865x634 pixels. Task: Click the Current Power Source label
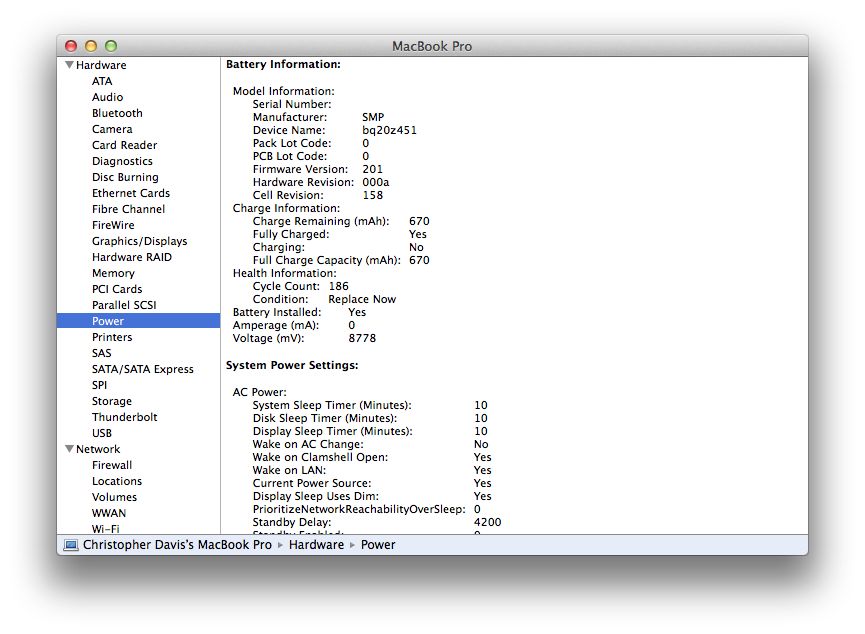(x=312, y=483)
